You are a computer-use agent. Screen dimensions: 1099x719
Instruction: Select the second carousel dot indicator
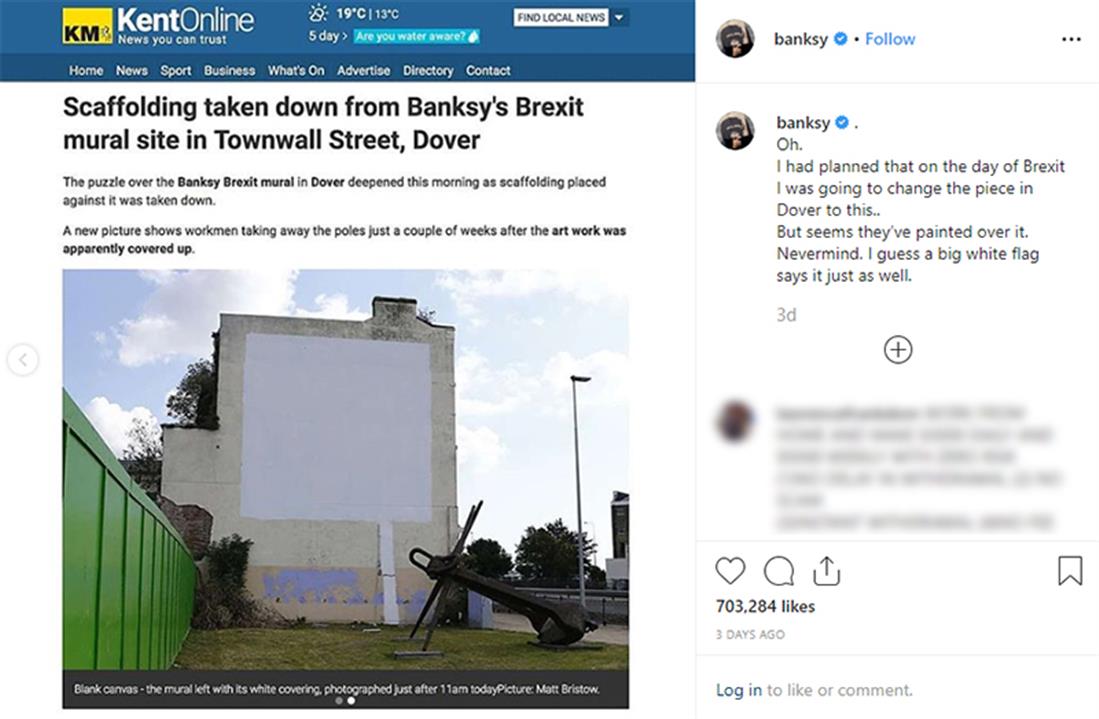click(x=351, y=701)
